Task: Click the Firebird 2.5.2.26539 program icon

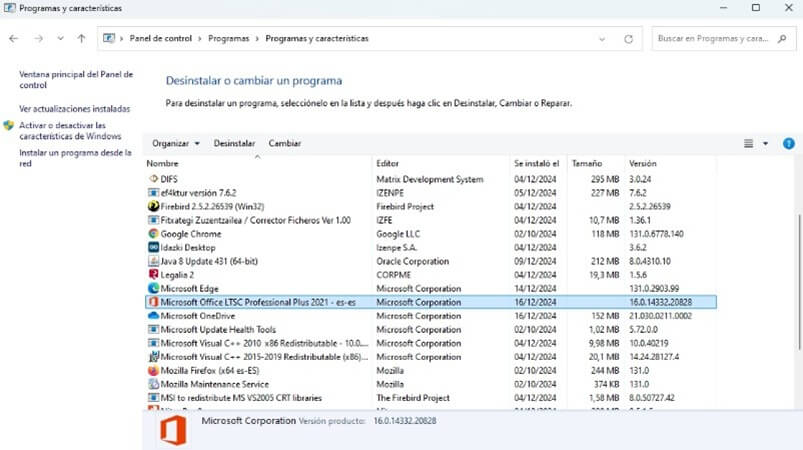Action: (x=153, y=206)
